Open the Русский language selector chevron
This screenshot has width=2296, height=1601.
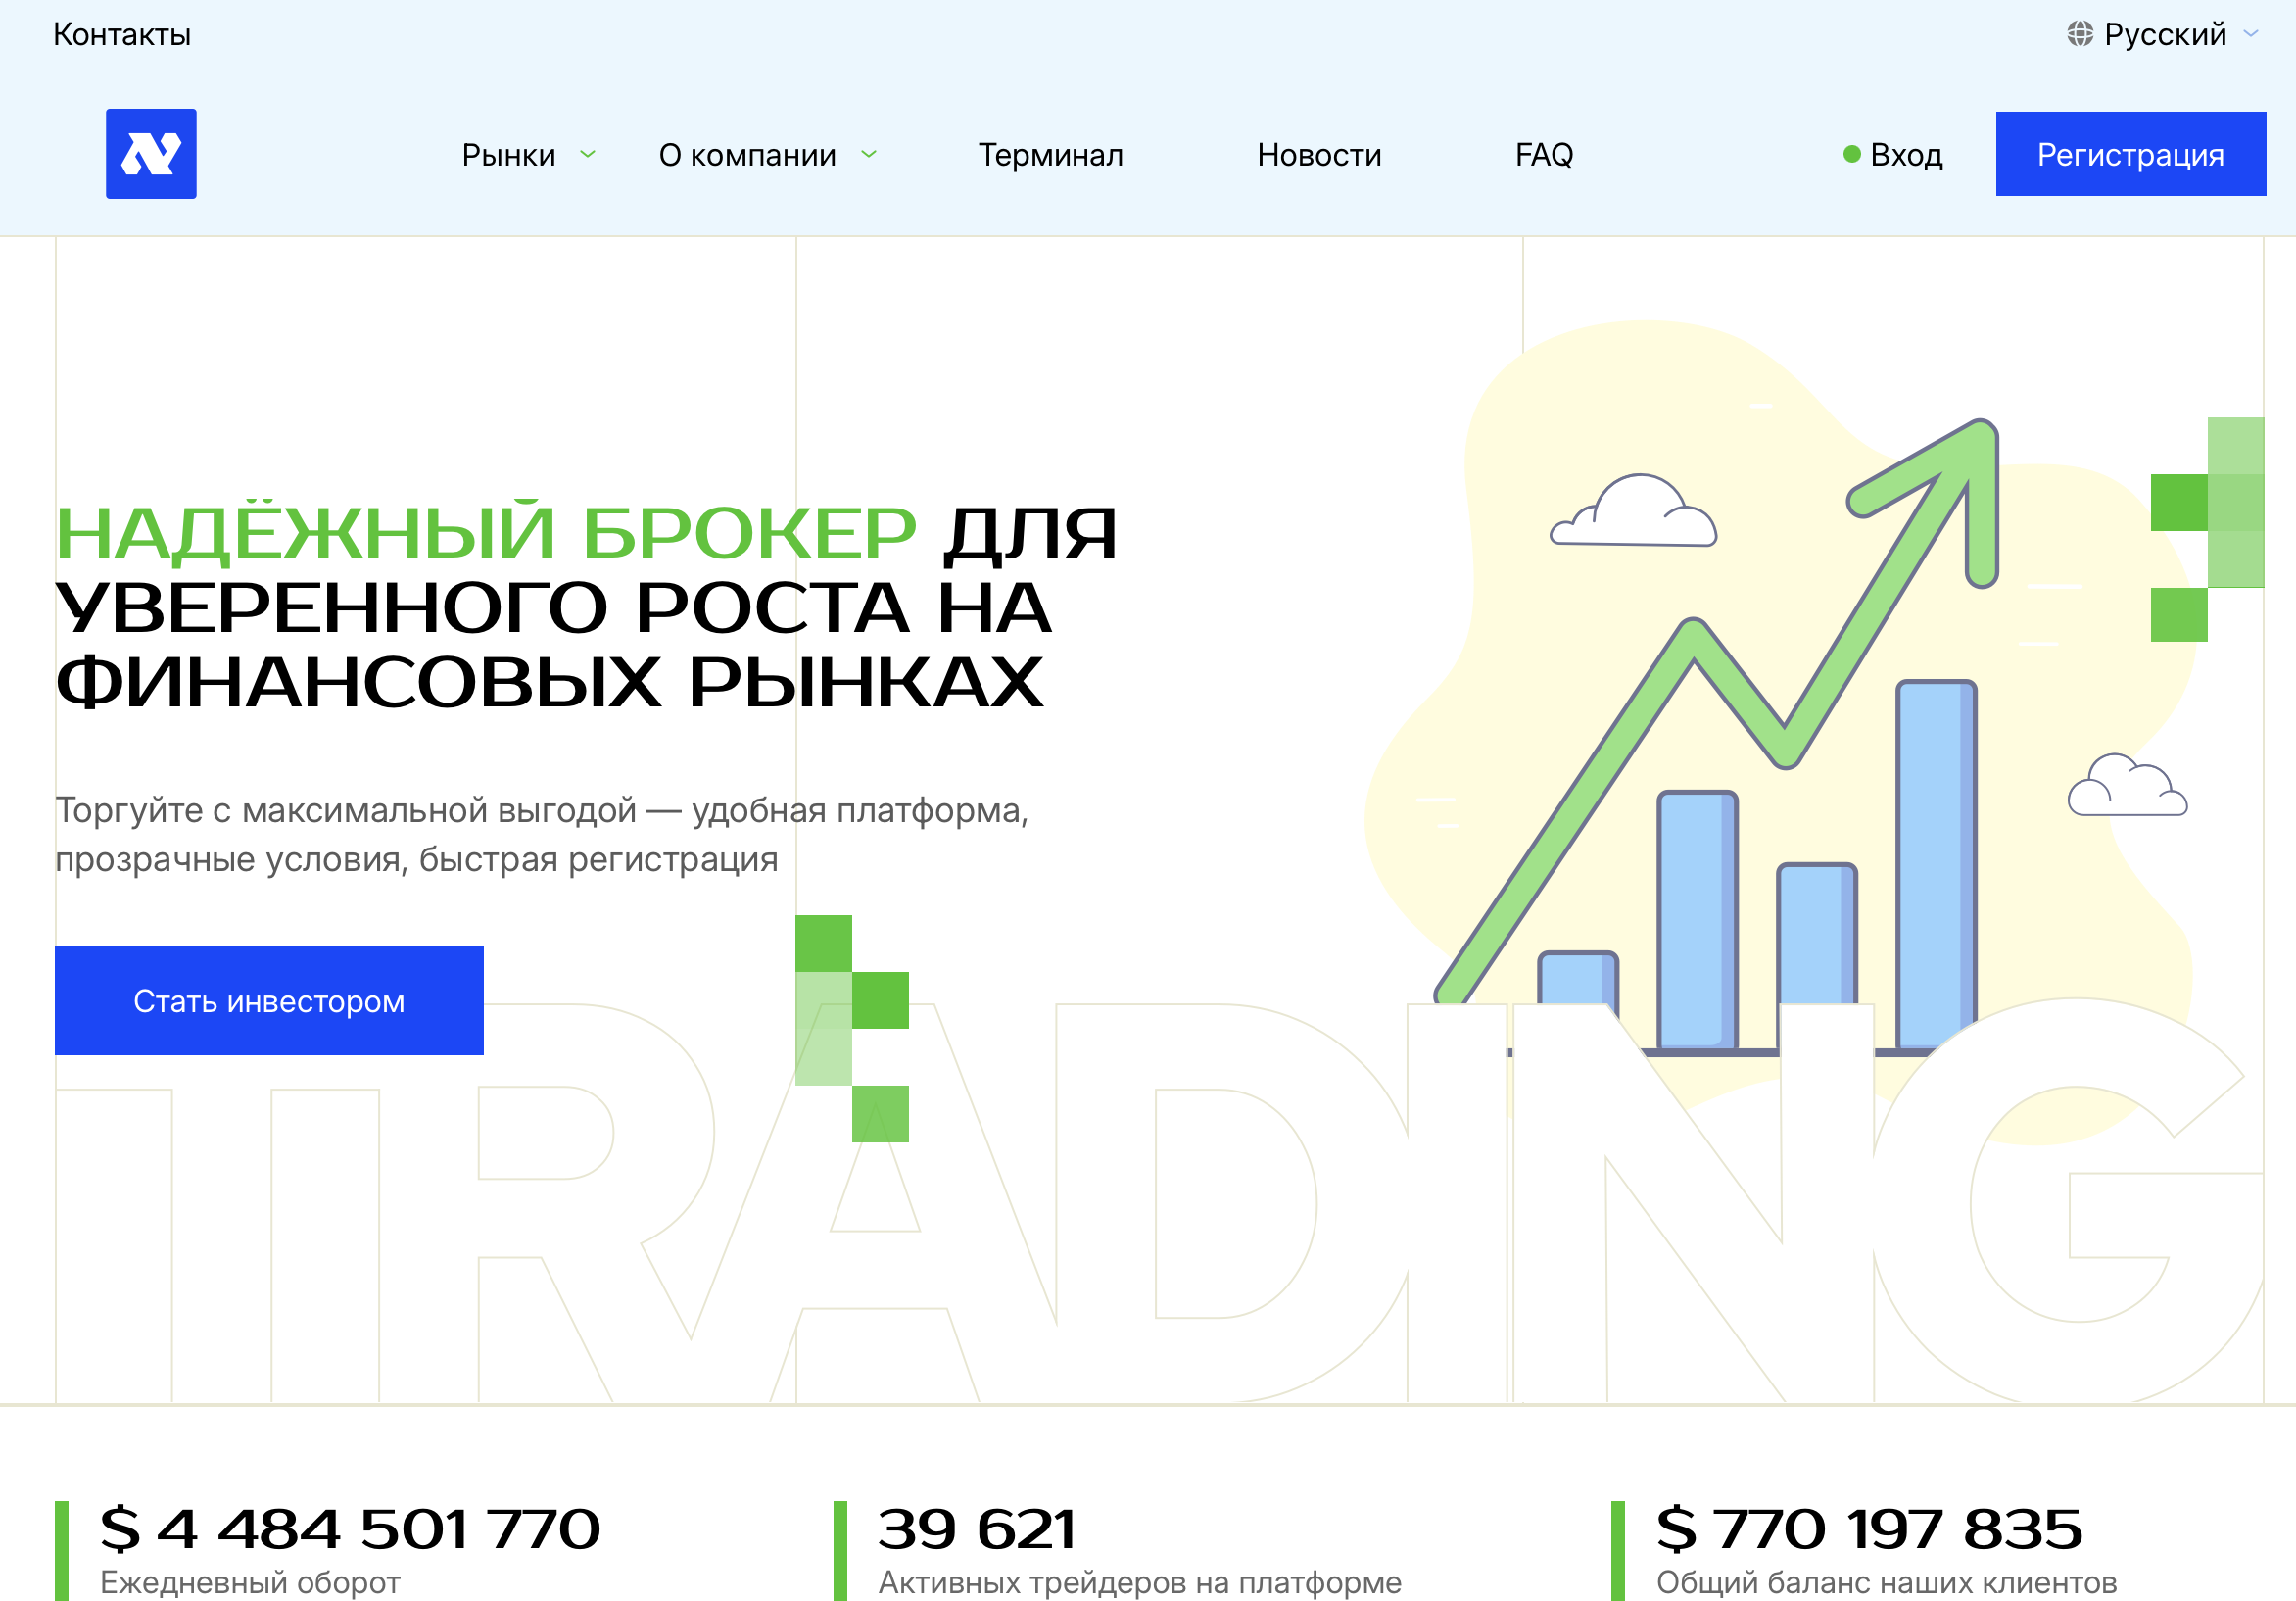point(2250,34)
